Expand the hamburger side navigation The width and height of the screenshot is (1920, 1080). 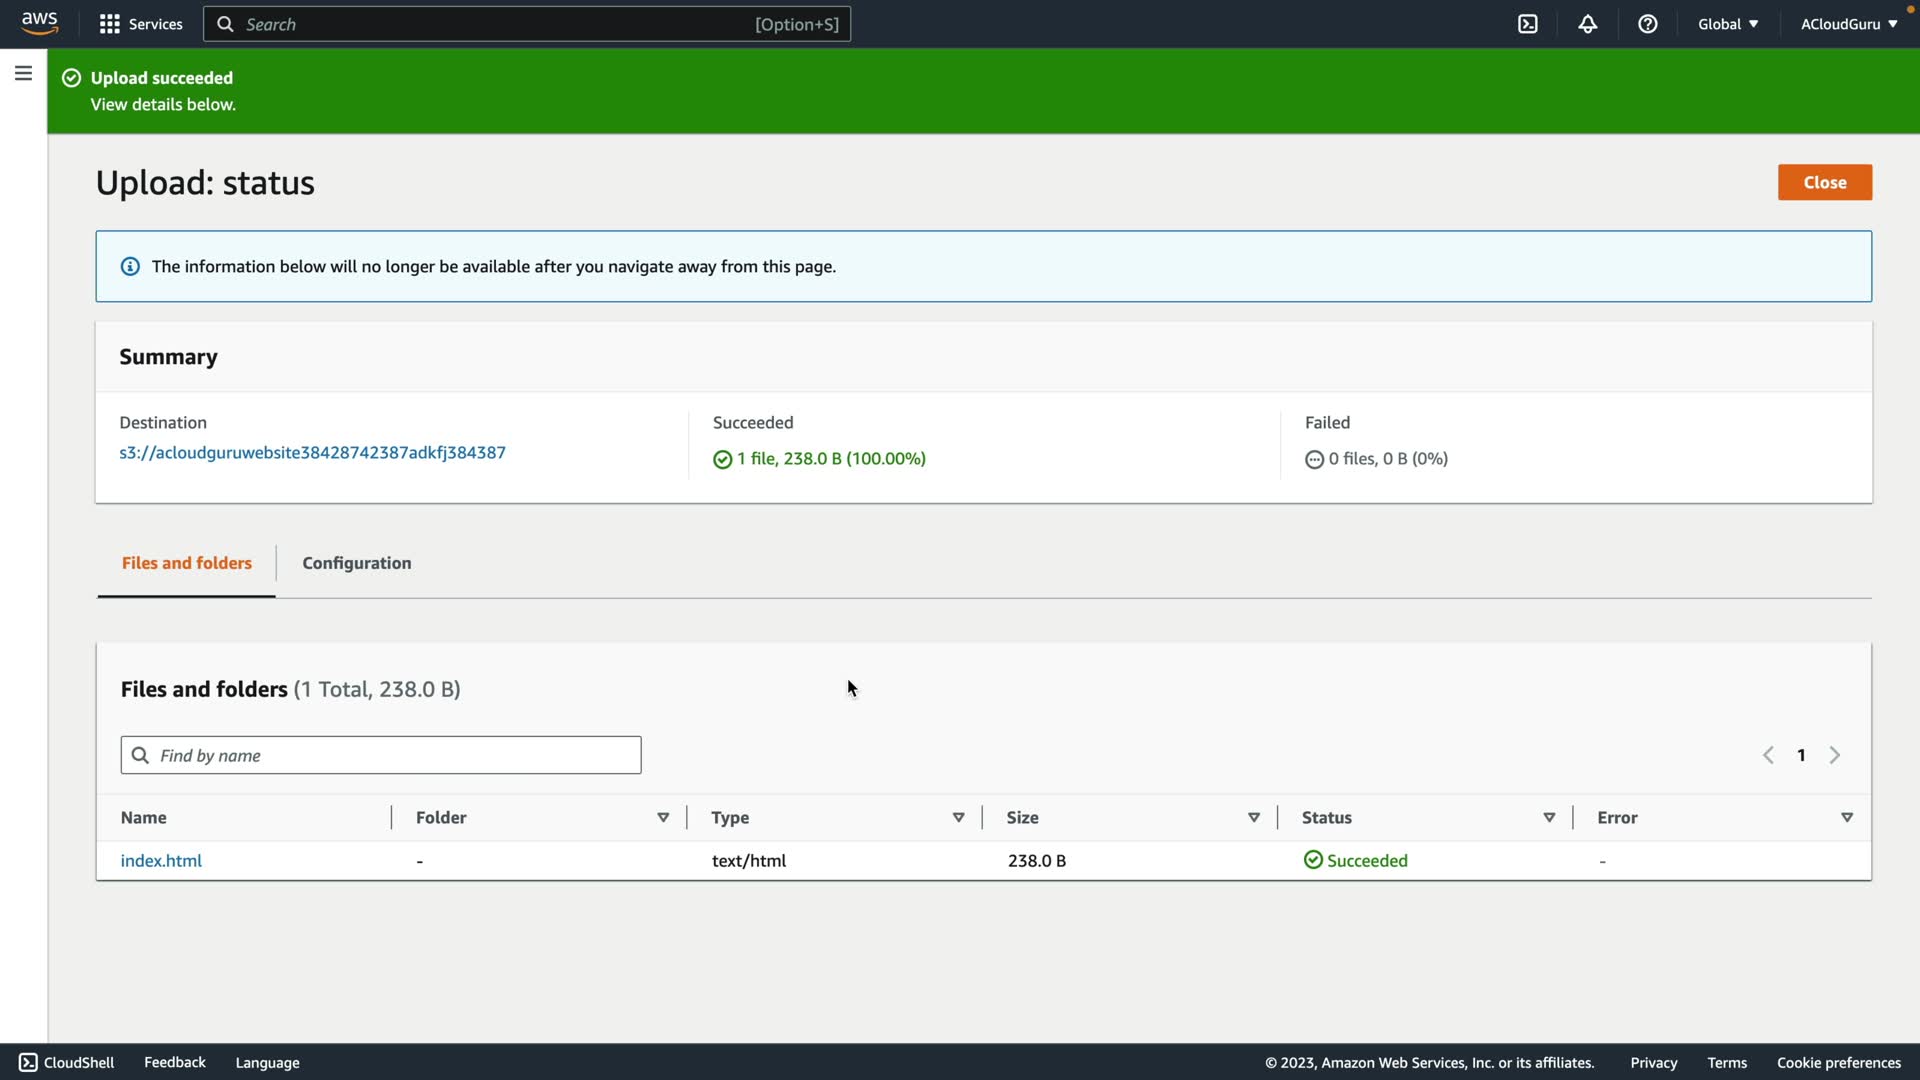23,73
